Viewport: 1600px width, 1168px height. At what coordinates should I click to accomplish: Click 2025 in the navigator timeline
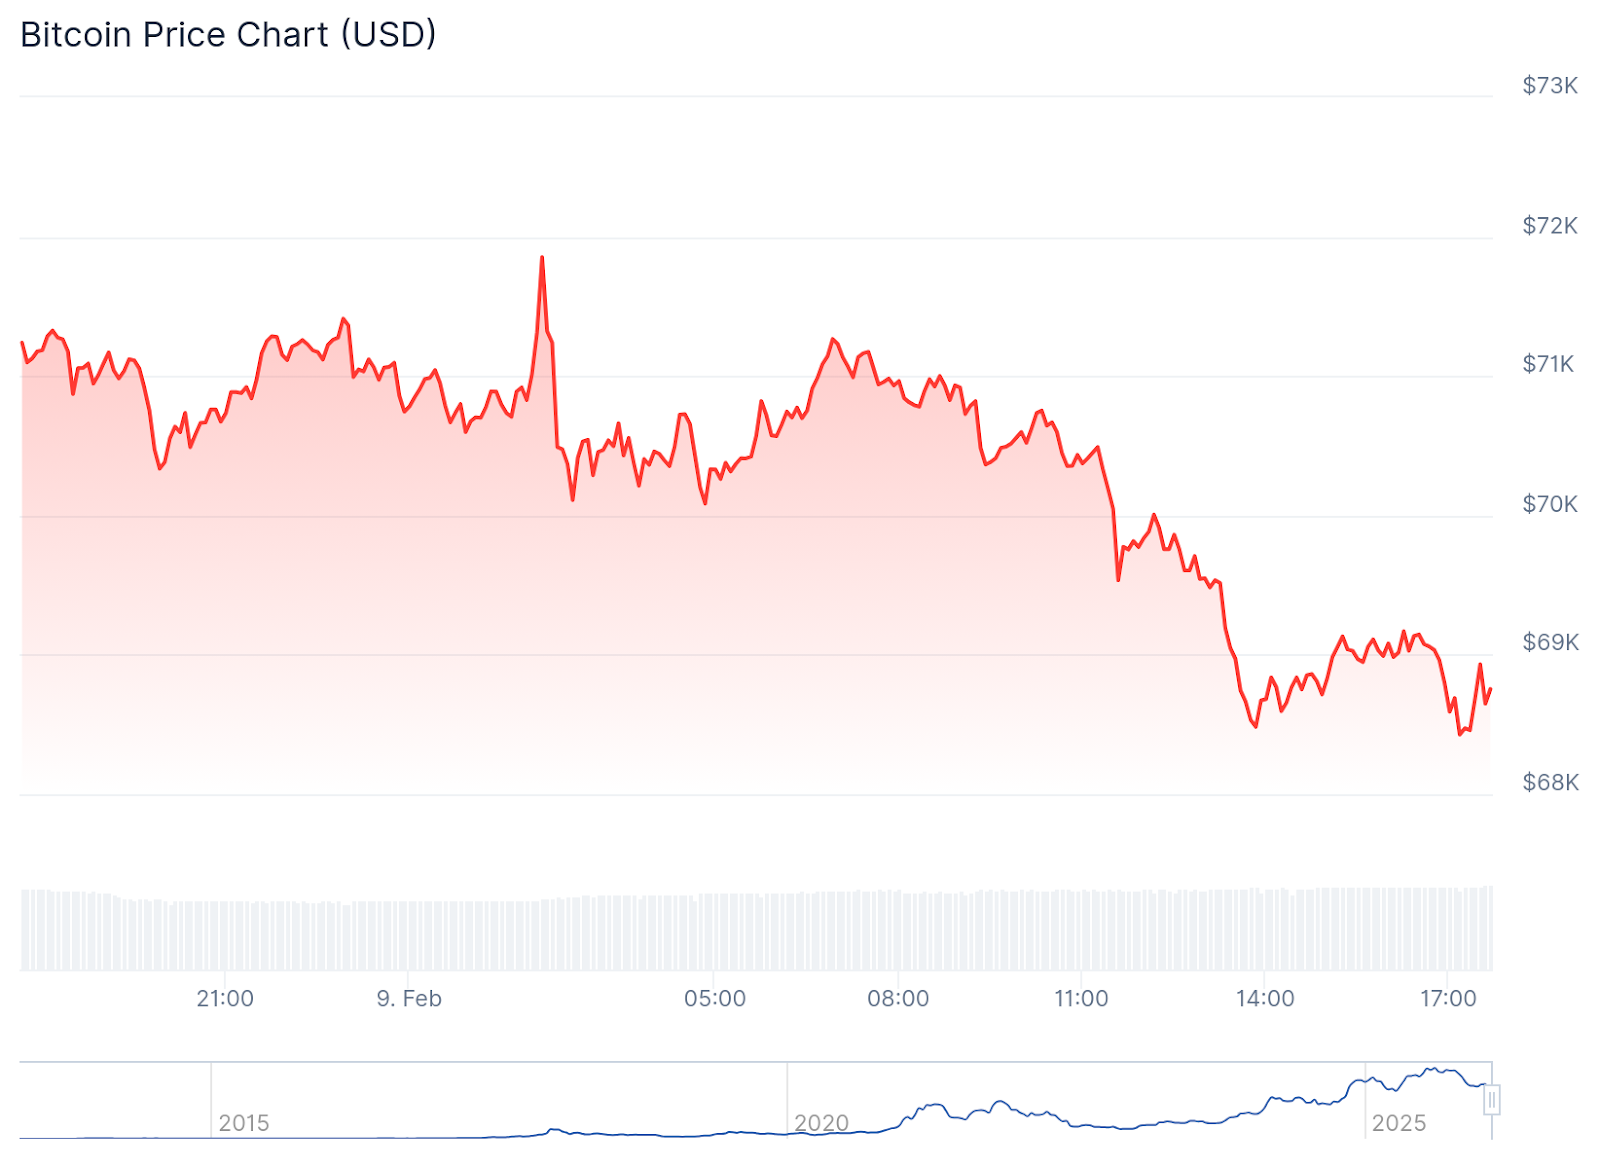coord(1398,1123)
